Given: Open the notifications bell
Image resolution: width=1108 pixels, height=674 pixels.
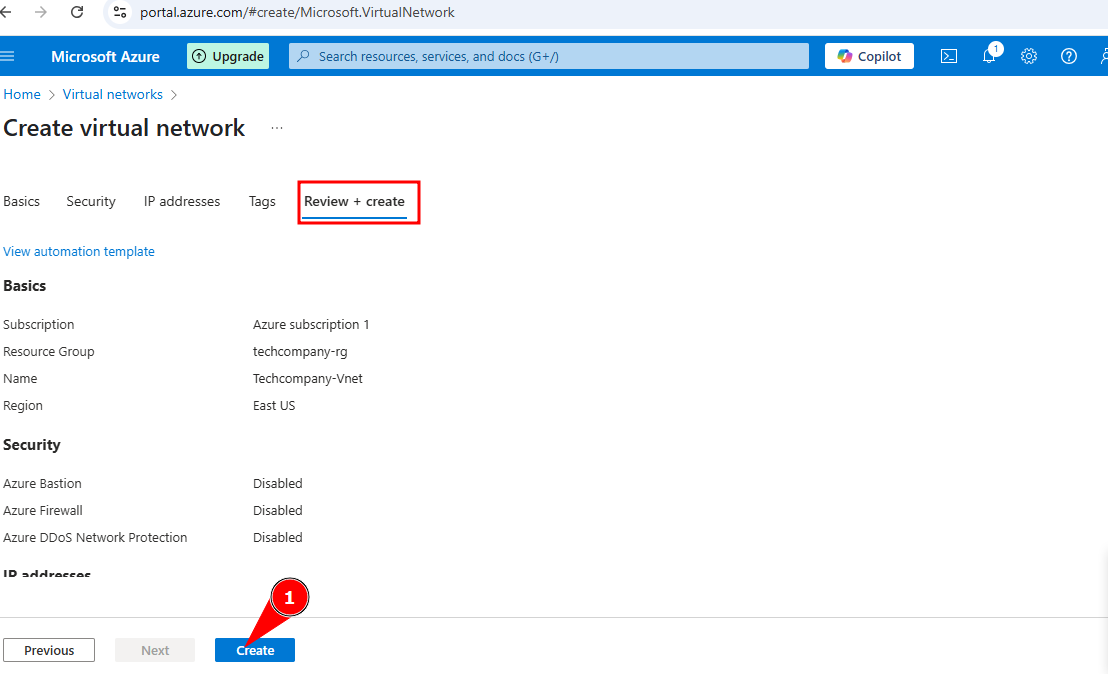Looking at the screenshot, I should point(989,56).
